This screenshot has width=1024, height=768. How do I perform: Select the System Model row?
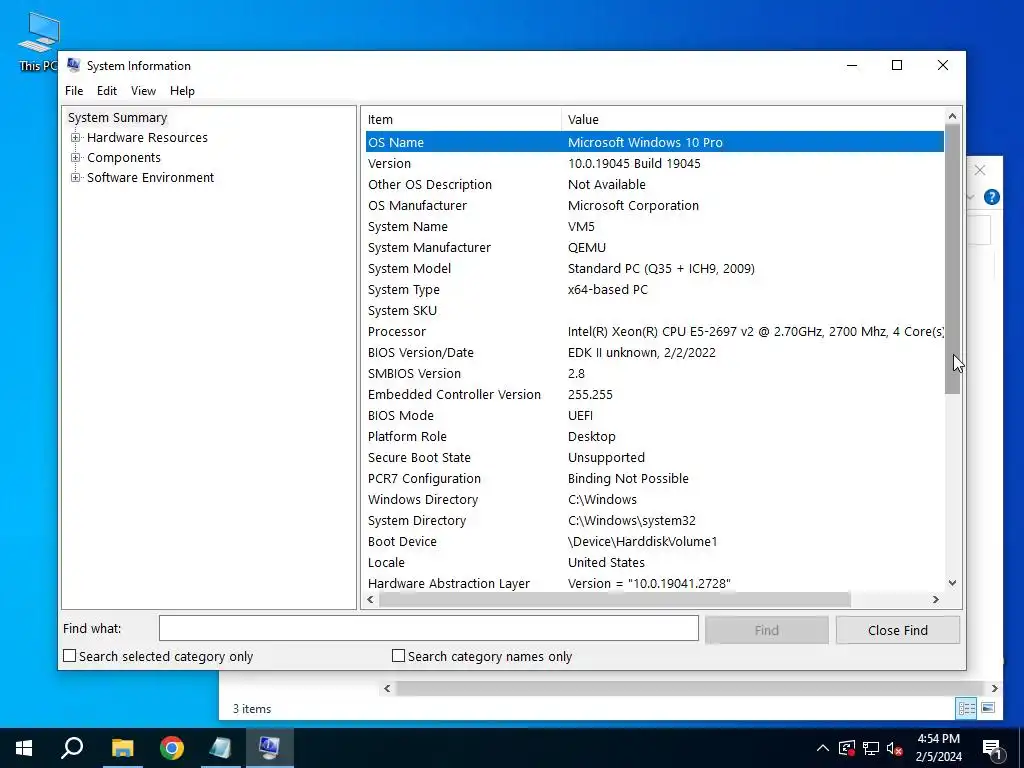point(654,268)
